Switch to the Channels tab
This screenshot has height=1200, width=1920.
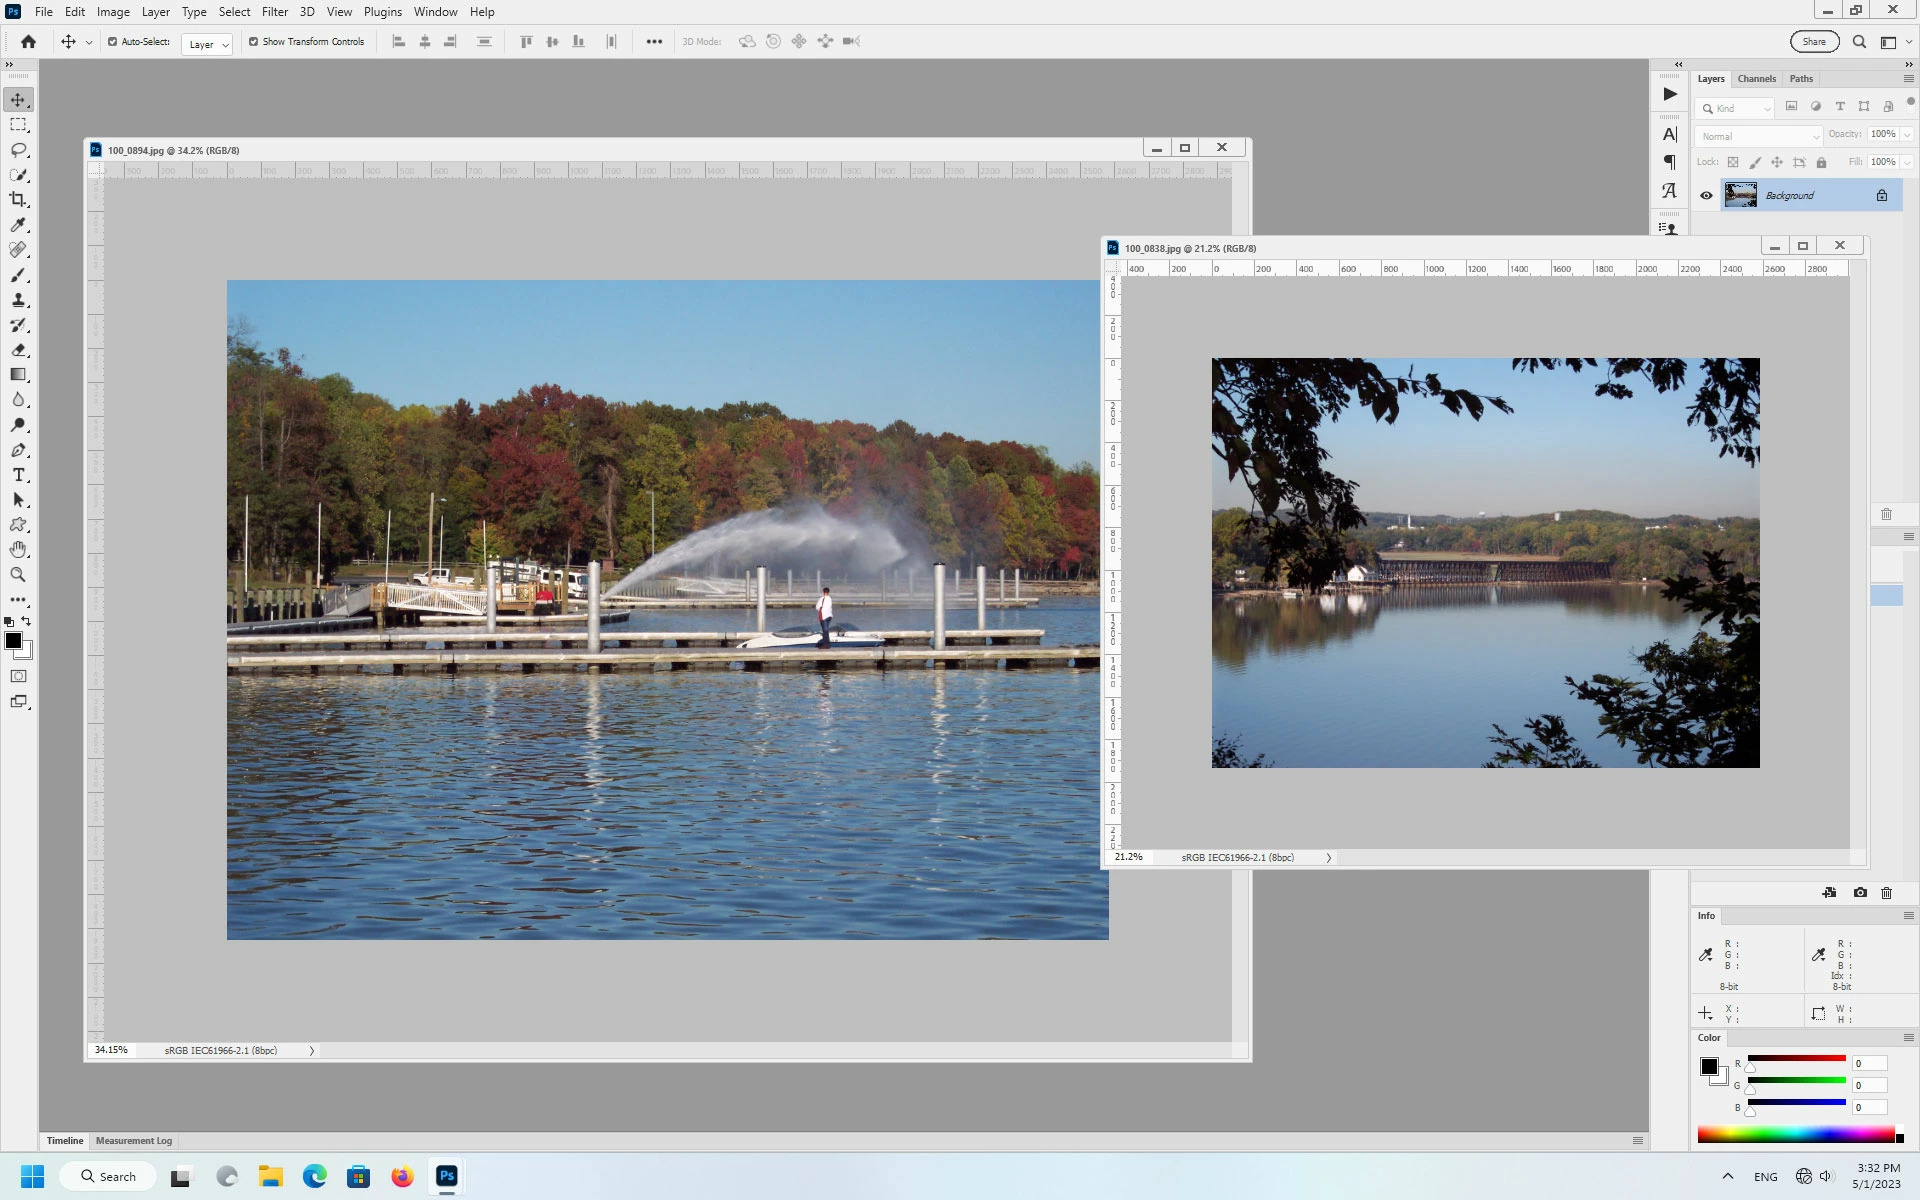(1756, 79)
